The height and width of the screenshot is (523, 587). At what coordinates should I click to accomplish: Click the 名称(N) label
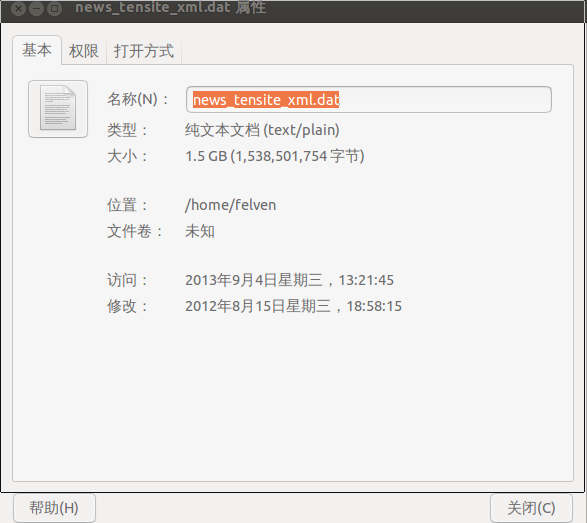(x=138, y=100)
